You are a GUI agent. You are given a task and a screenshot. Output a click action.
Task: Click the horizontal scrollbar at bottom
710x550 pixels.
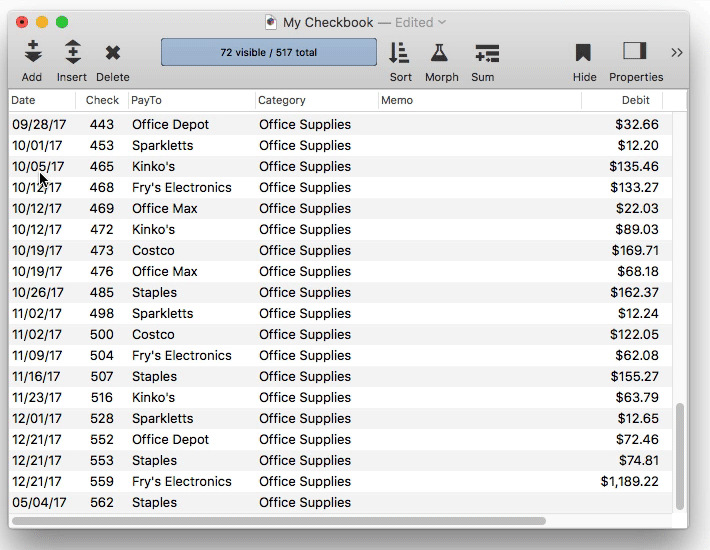(x=280, y=521)
